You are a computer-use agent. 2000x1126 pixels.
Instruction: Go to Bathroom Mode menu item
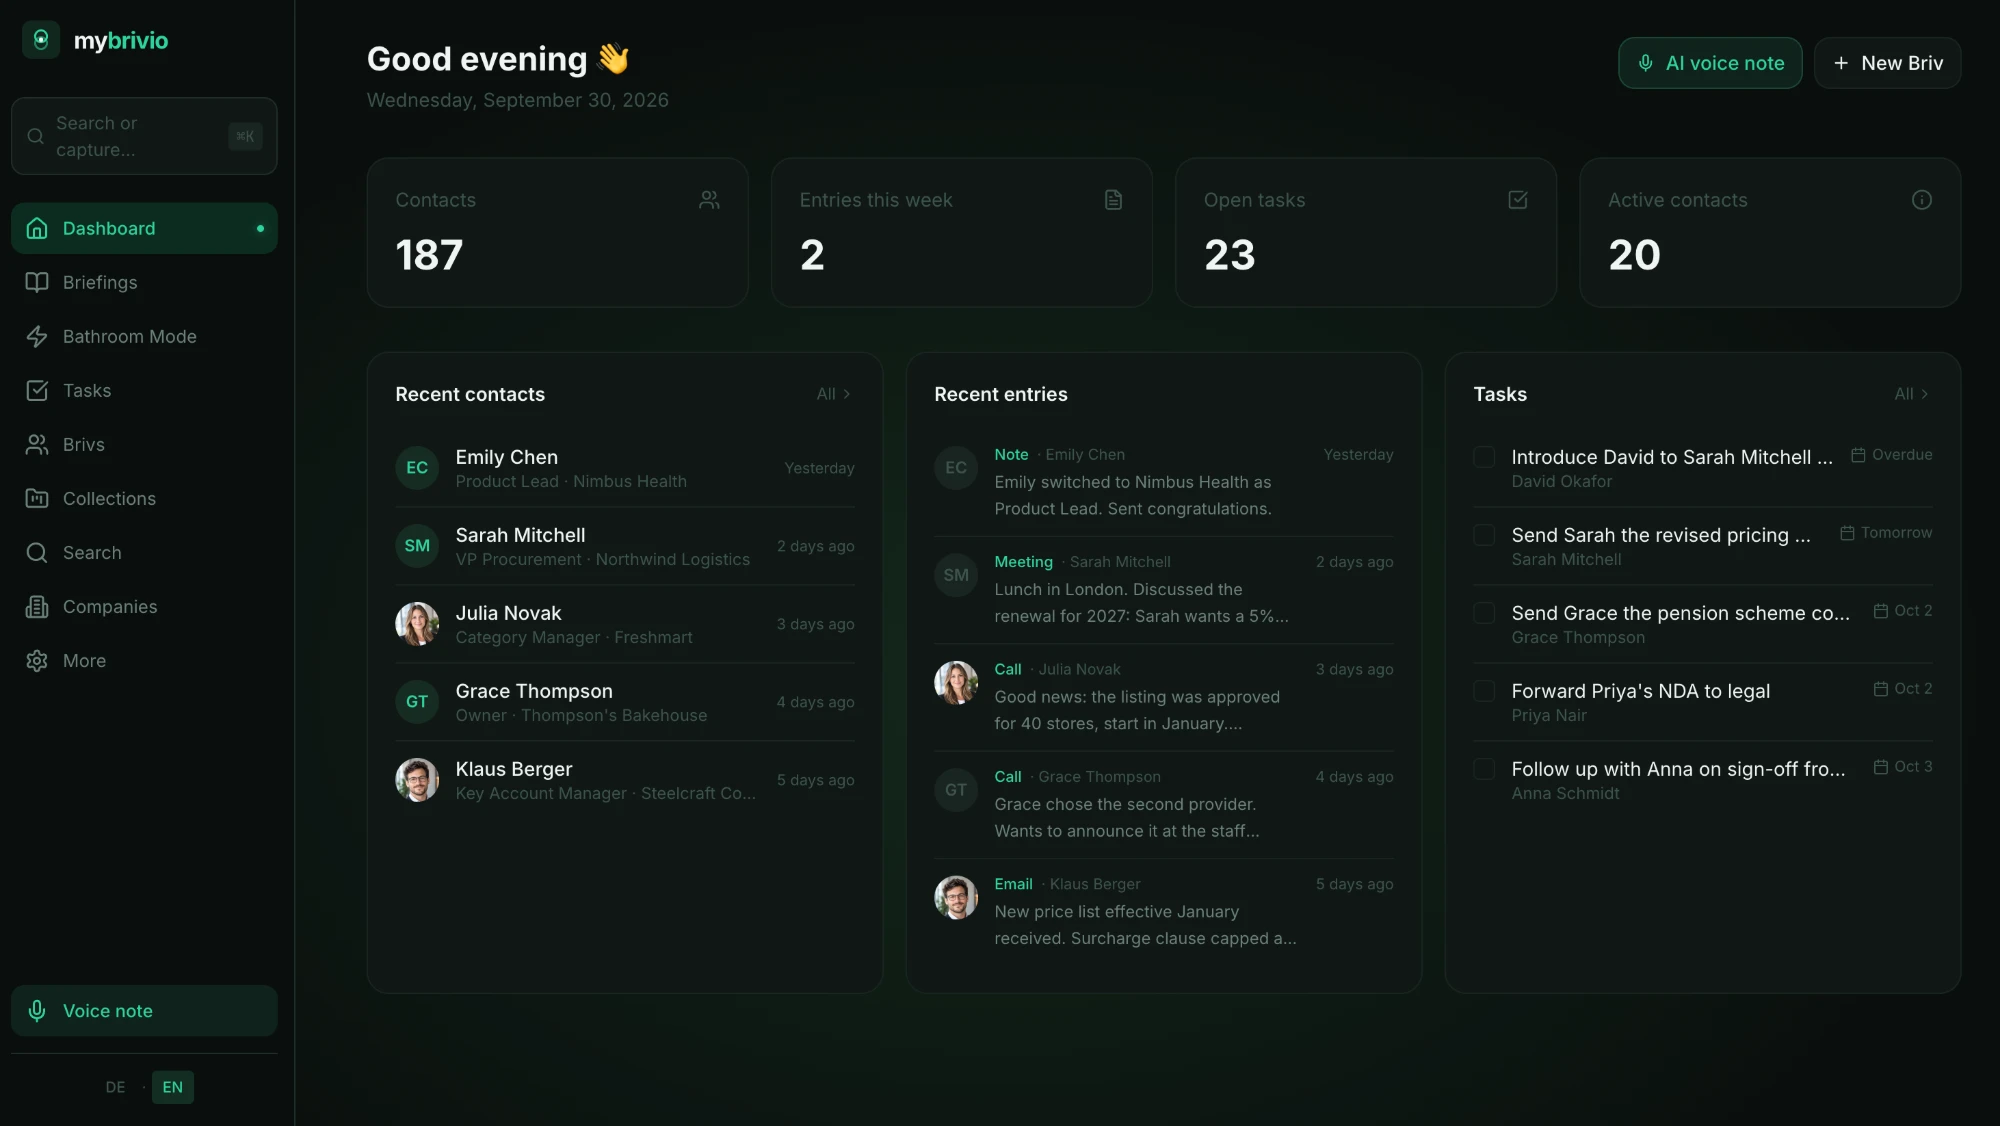pos(144,336)
